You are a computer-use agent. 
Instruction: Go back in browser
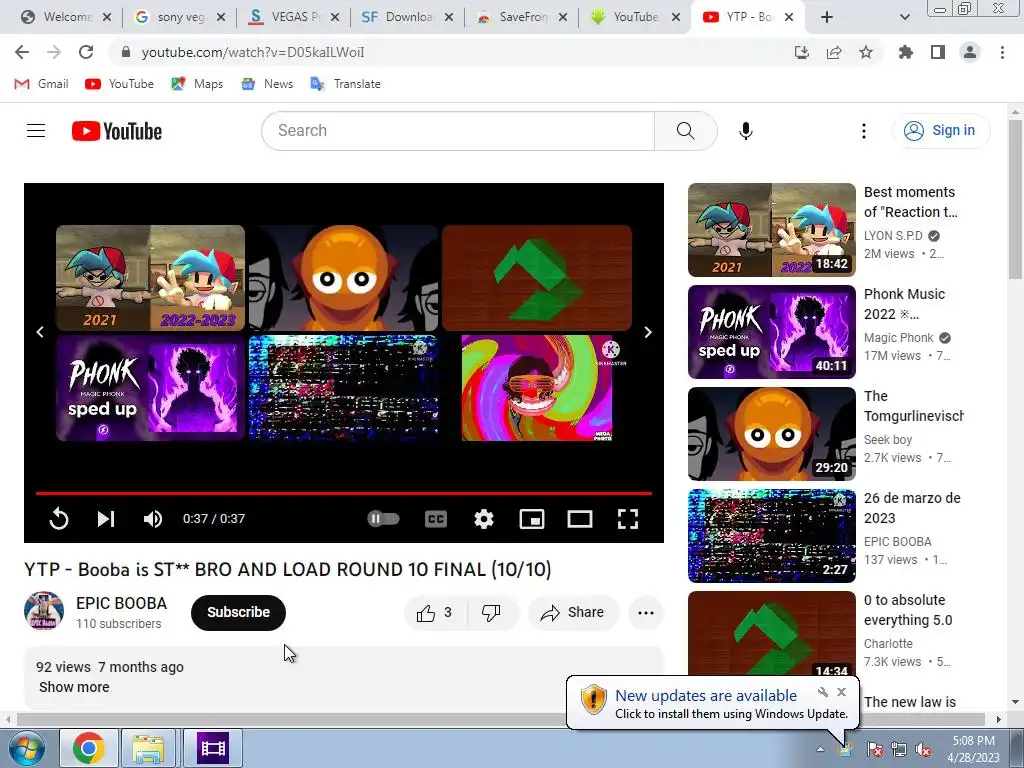coord(22,52)
